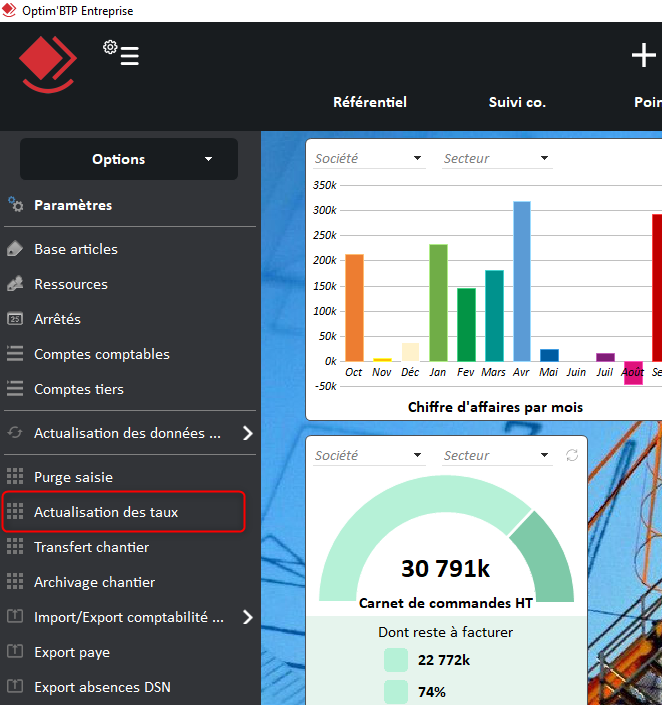This screenshot has height=705, width=662.
Task: Click the Paramètres gears icon
Action: [16, 205]
